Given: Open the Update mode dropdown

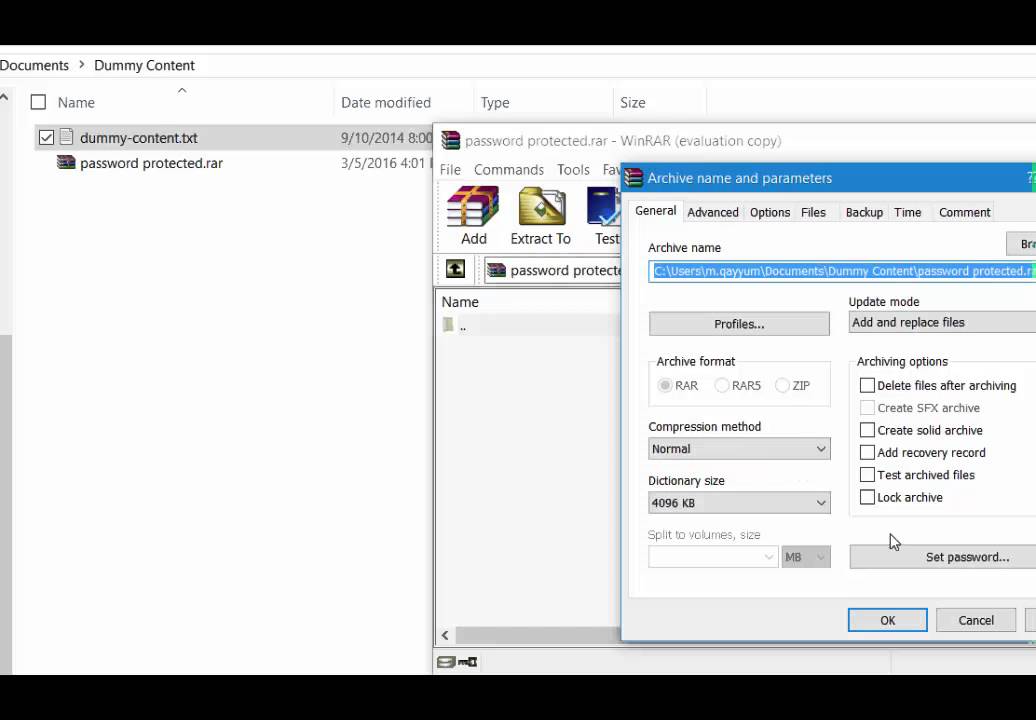Looking at the screenshot, I should pos(942,322).
